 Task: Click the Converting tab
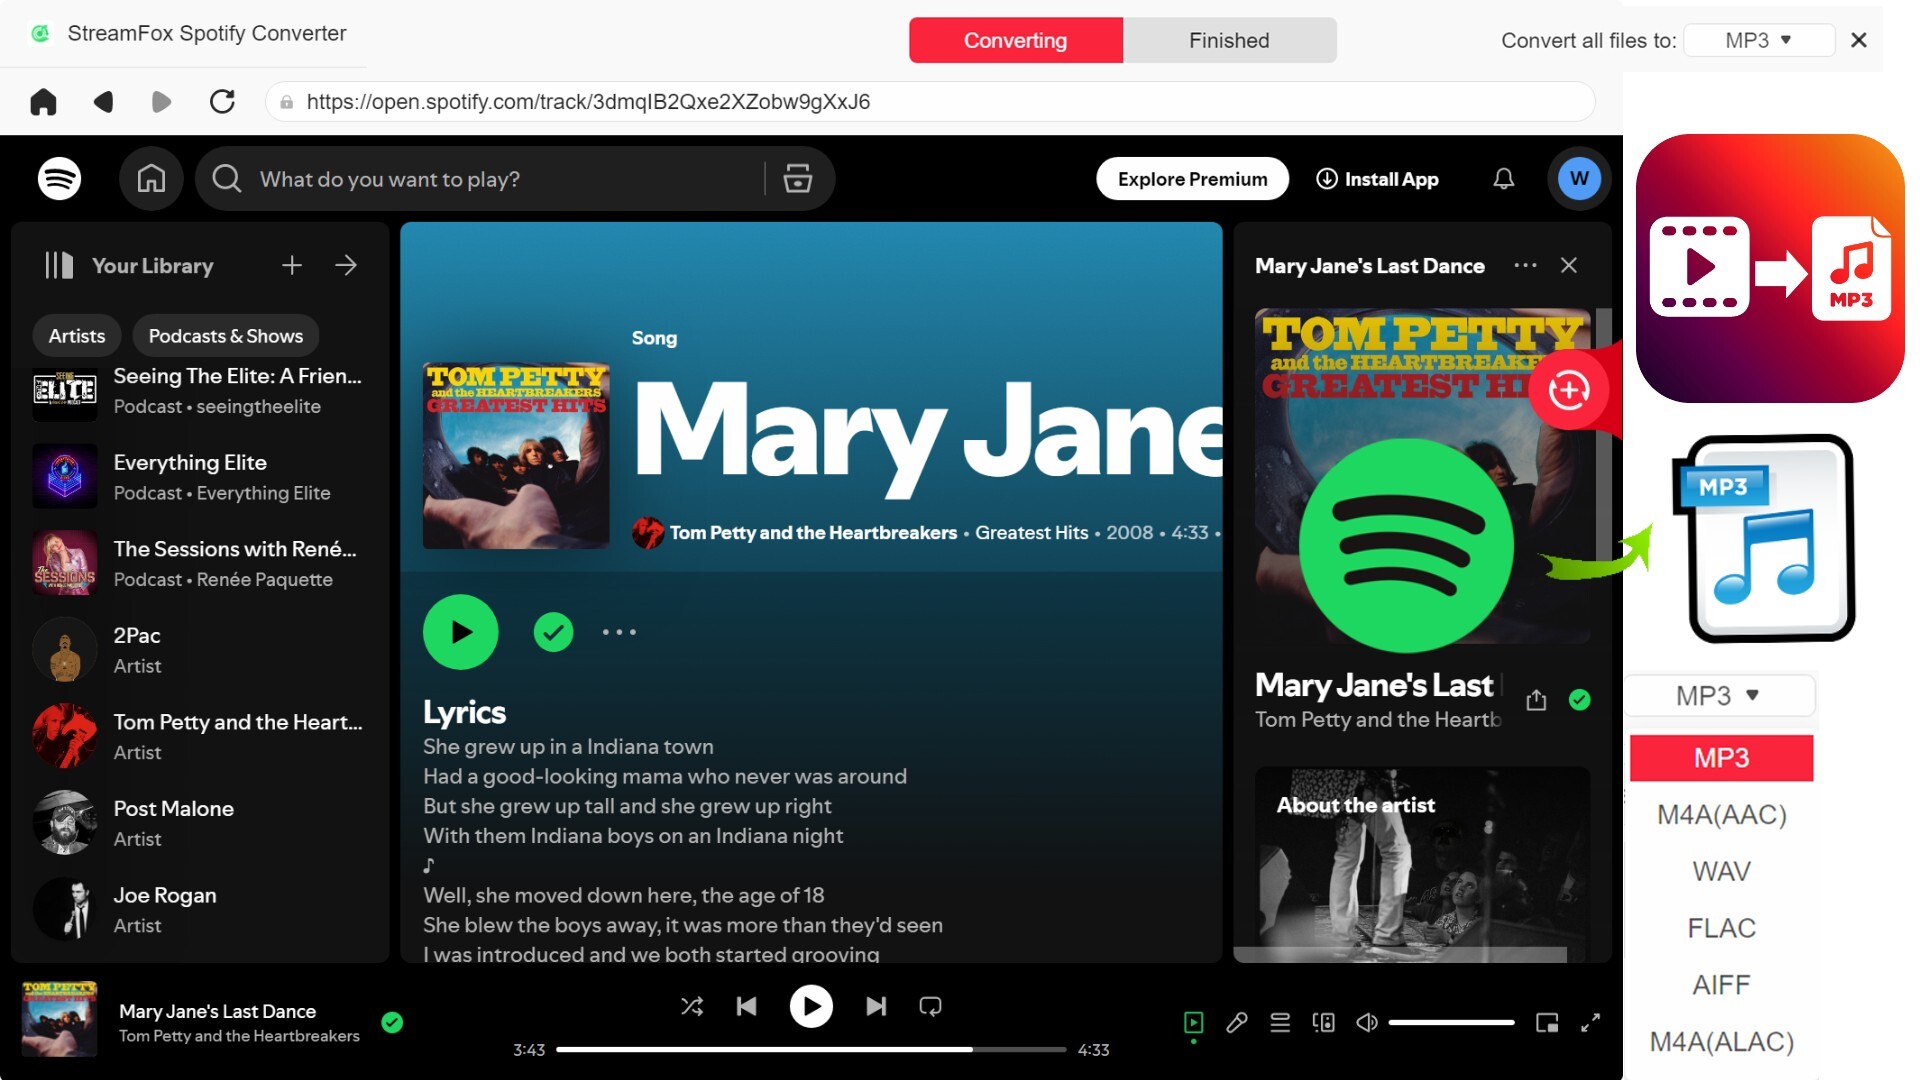(1015, 38)
